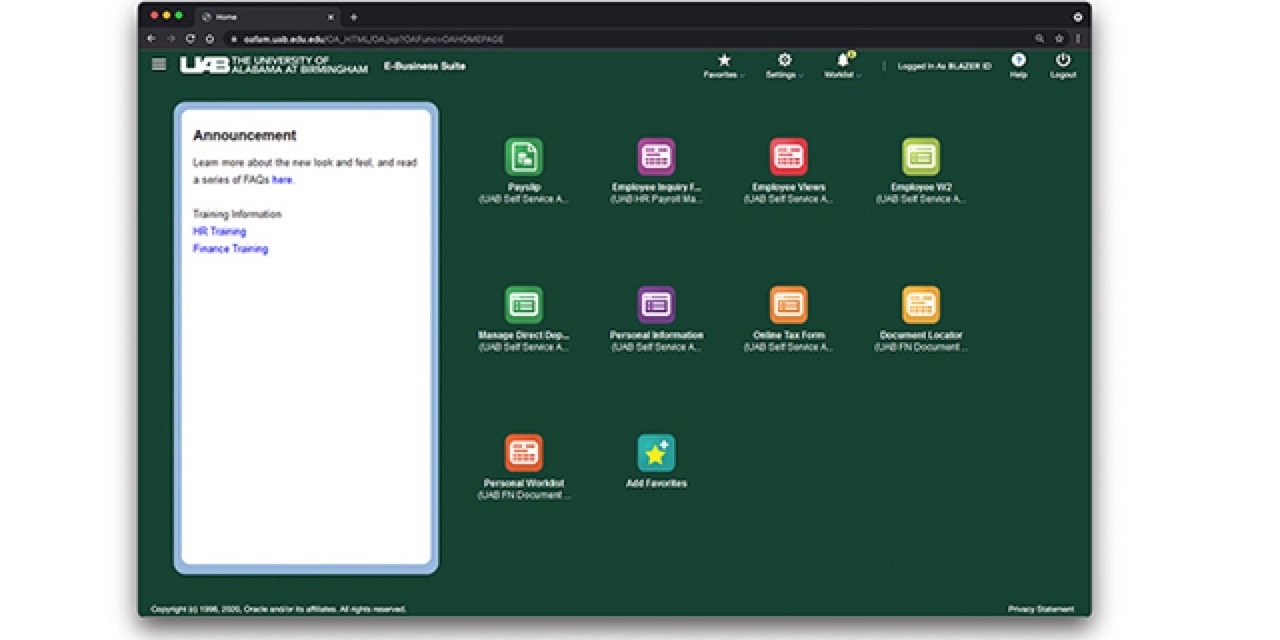Select the Home browser tab

click(x=265, y=17)
